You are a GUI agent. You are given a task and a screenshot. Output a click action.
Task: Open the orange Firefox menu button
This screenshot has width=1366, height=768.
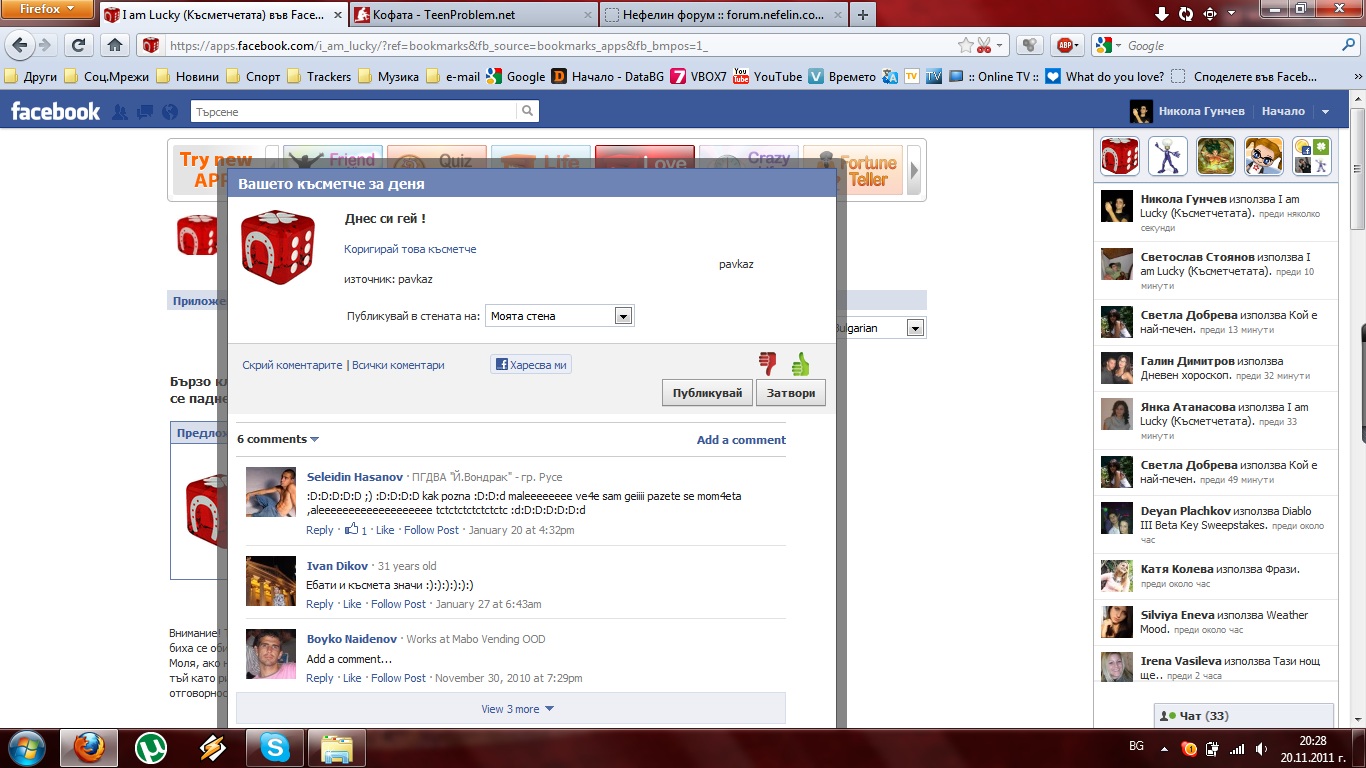pyautogui.click(x=48, y=10)
